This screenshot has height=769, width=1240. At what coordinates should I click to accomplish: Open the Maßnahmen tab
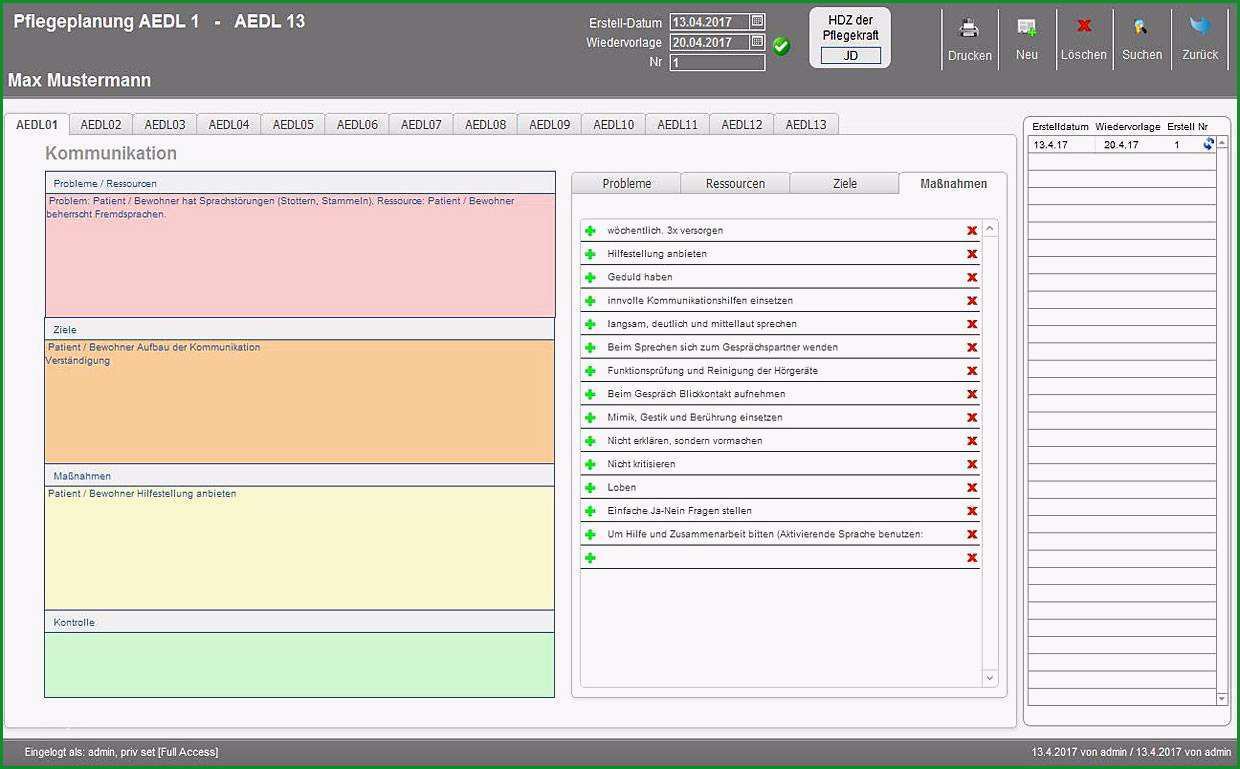pos(953,183)
